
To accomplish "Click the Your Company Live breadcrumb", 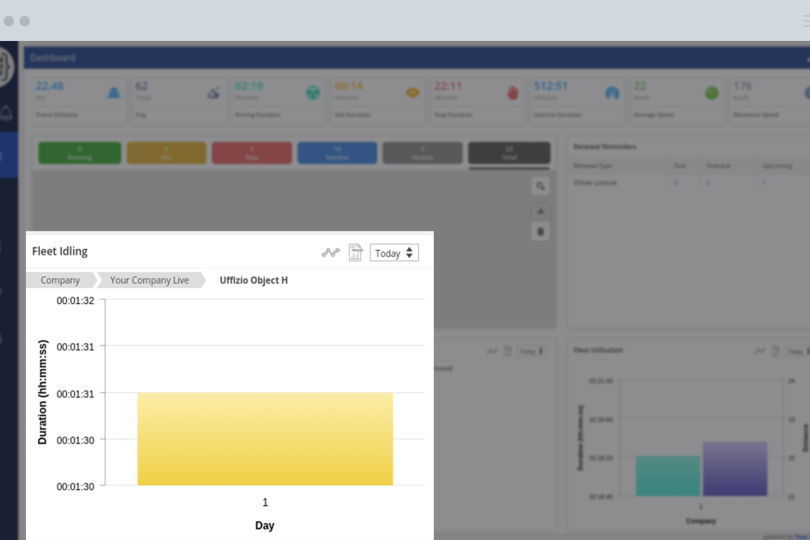I will pos(149,280).
